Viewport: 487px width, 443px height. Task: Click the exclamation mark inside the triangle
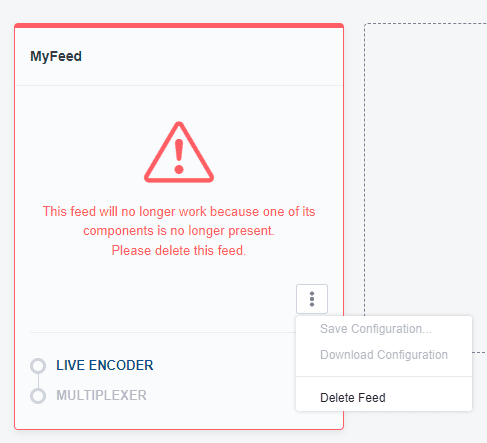tap(179, 156)
